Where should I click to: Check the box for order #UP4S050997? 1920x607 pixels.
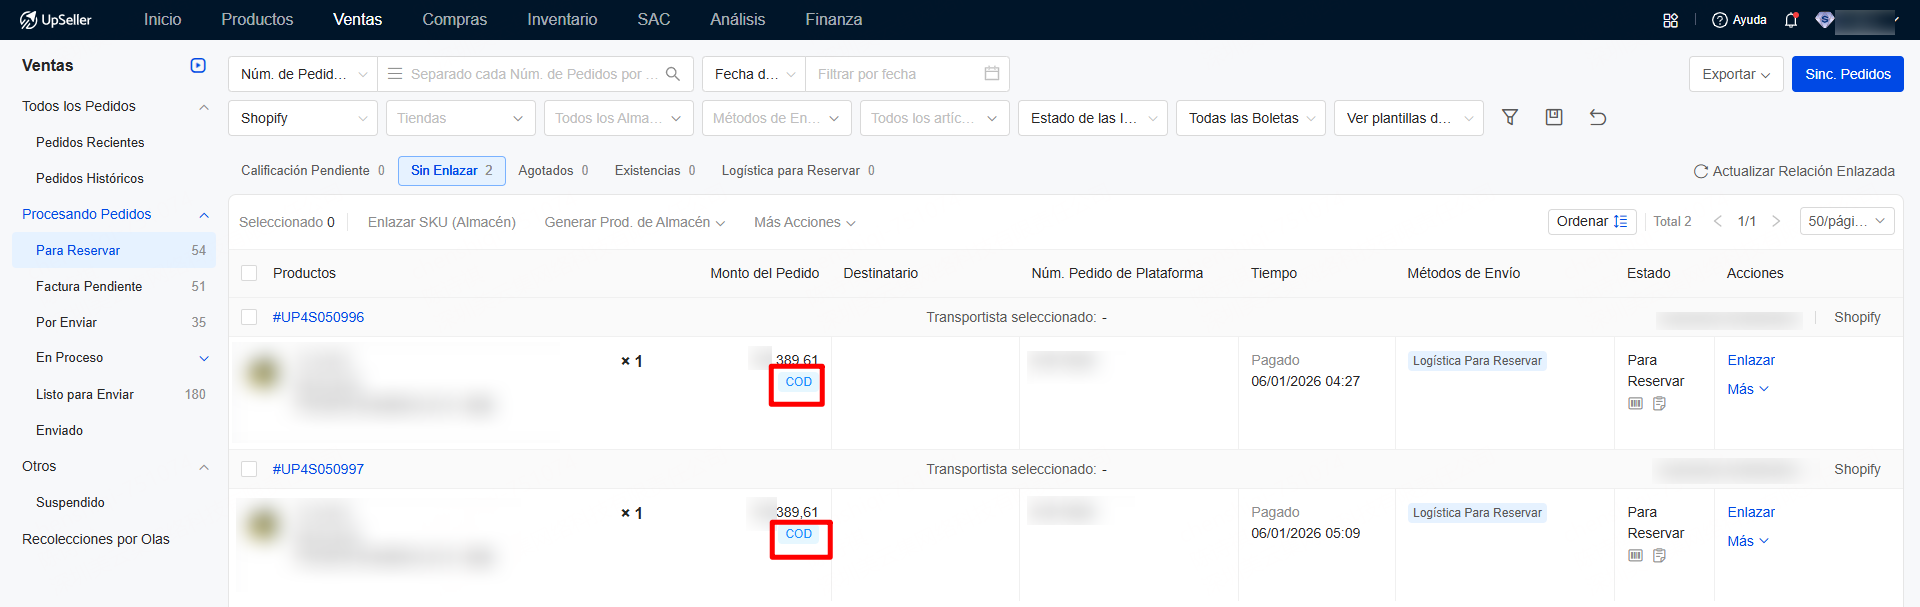point(249,469)
